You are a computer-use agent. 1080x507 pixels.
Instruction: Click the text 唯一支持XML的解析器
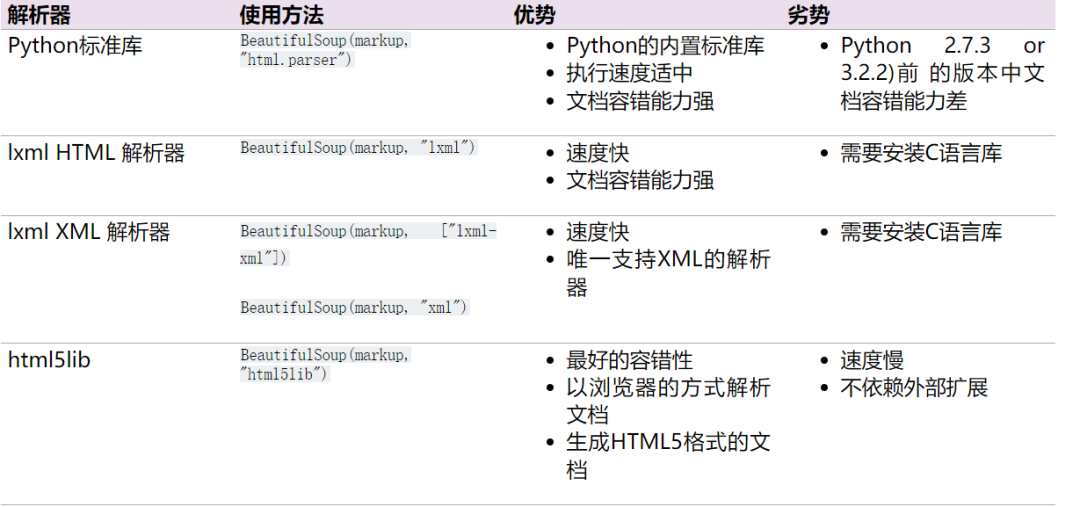tap(668, 273)
